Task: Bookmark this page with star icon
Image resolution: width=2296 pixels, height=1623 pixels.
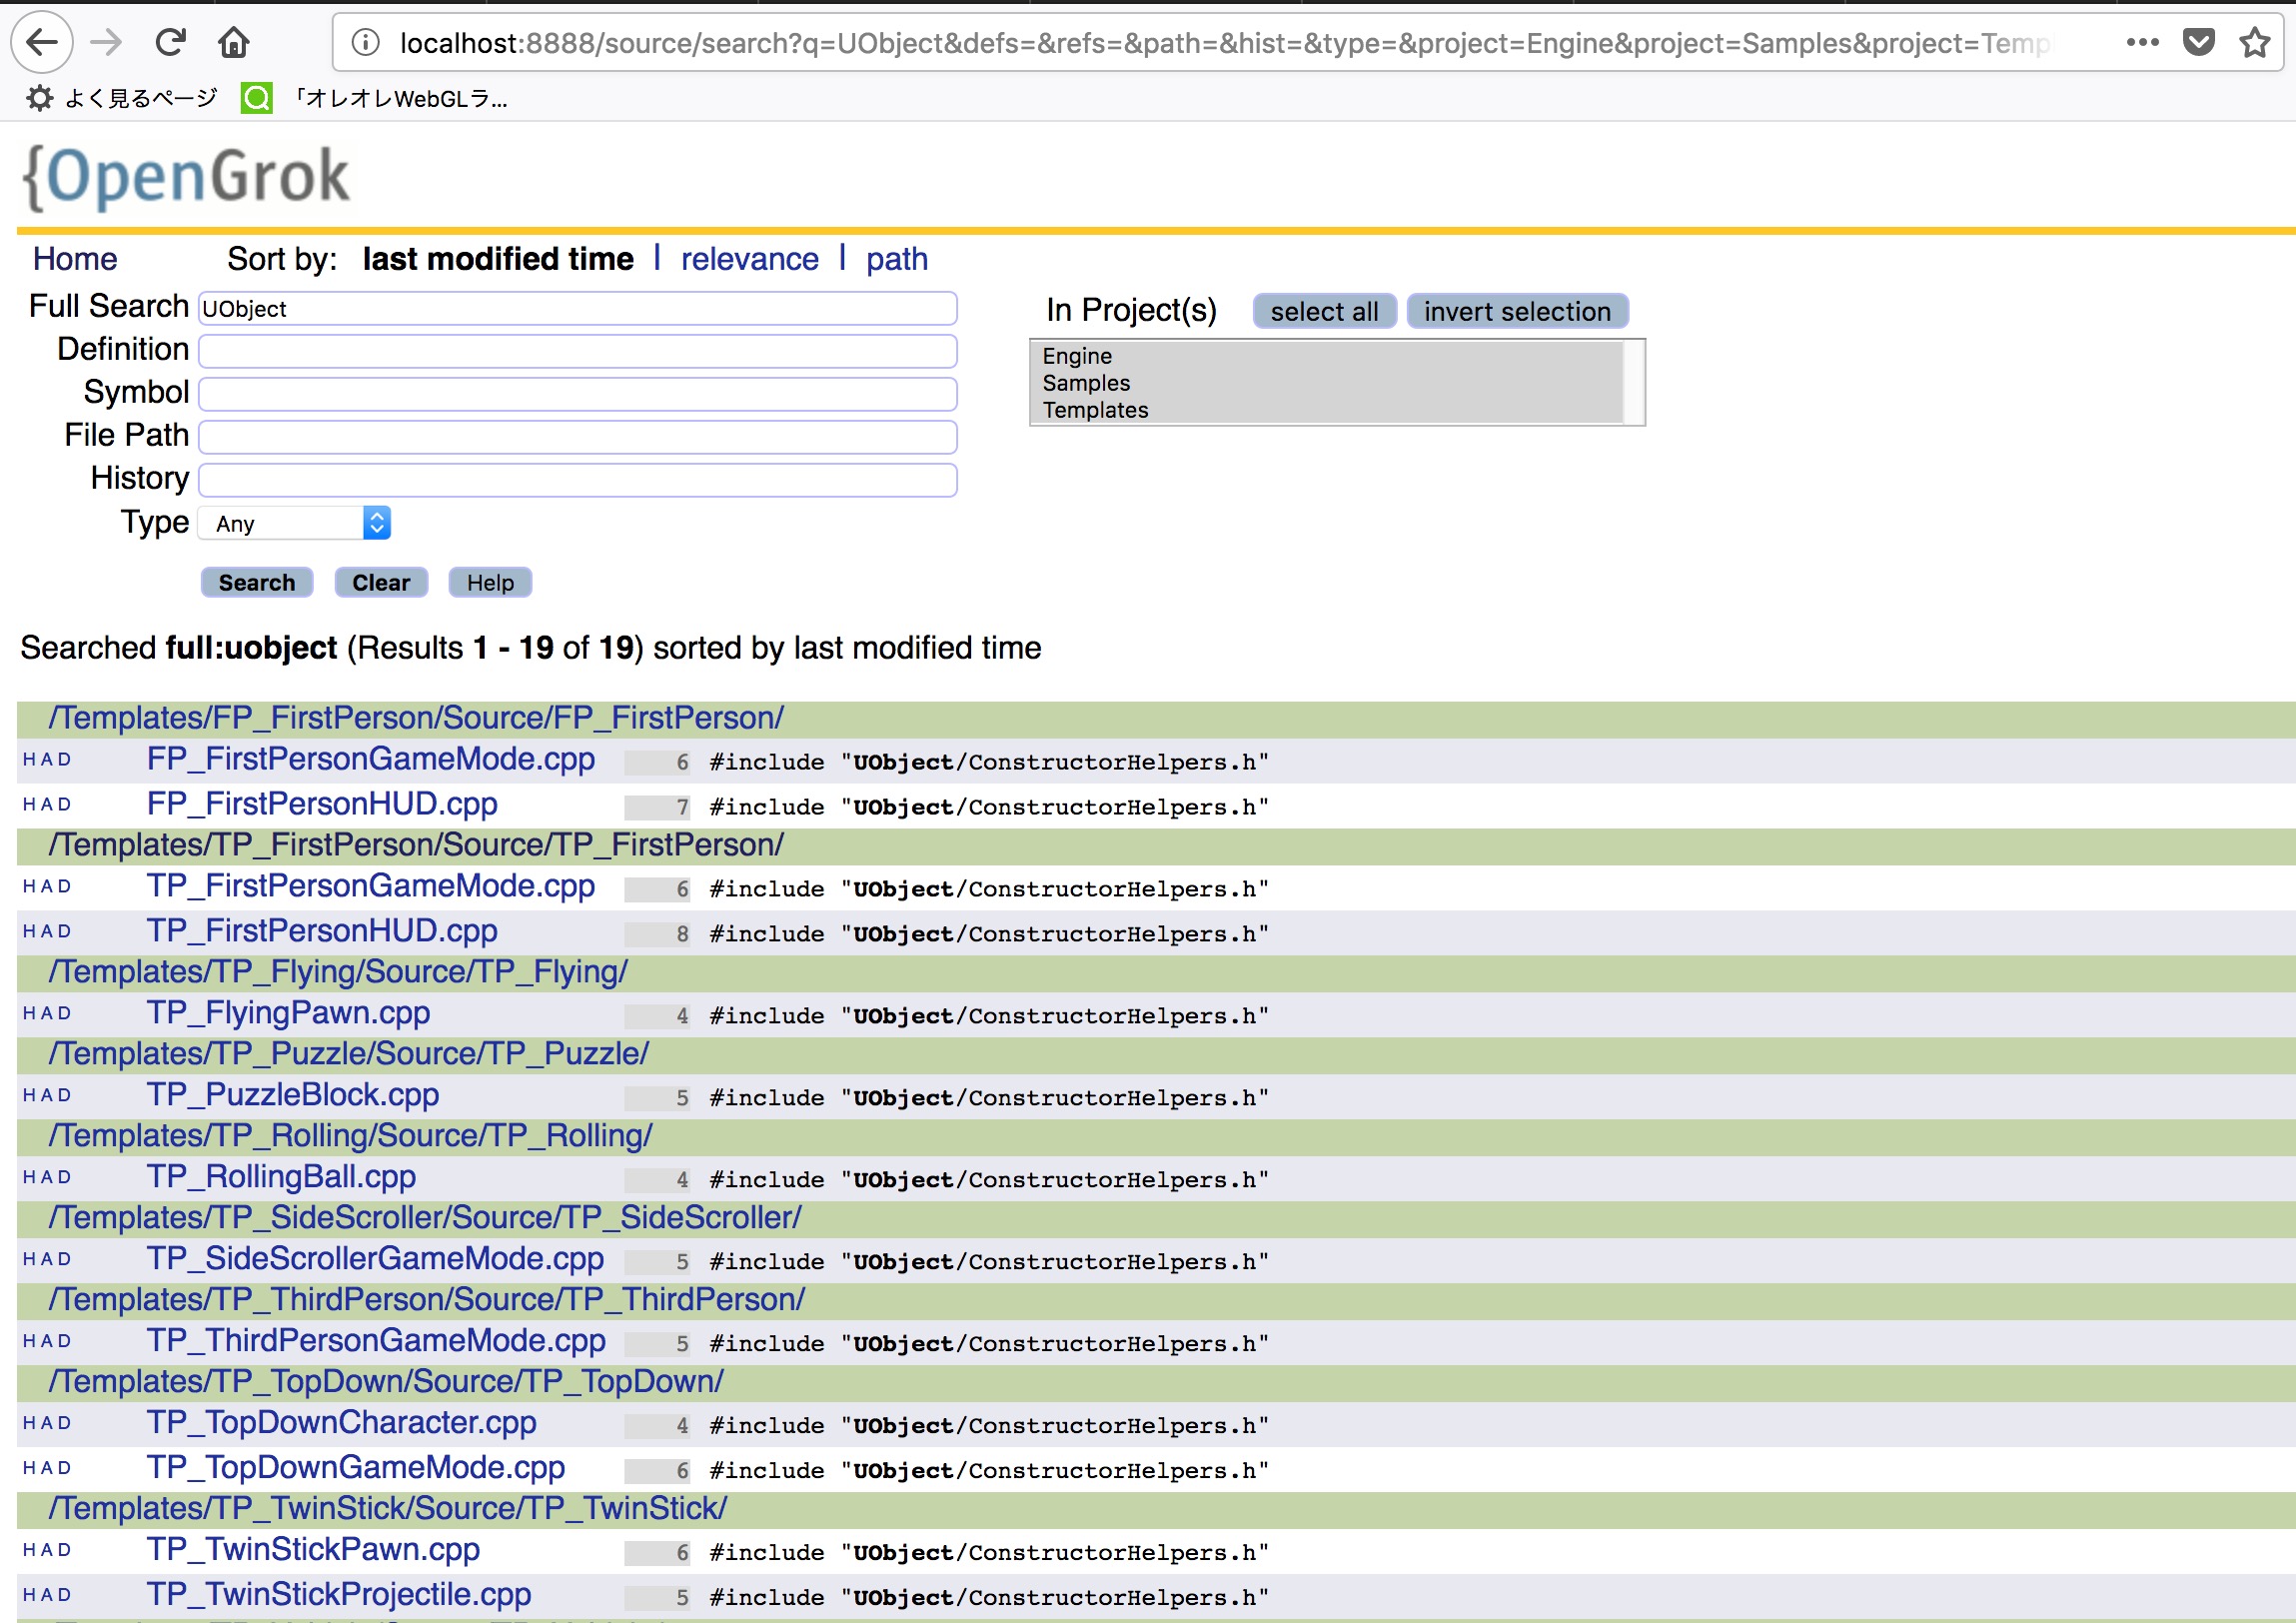Action: [x=2255, y=42]
